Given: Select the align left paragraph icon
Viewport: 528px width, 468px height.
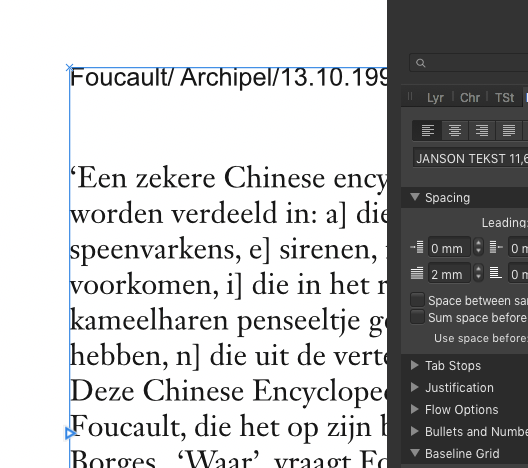Looking at the screenshot, I should click(x=427, y=130).
